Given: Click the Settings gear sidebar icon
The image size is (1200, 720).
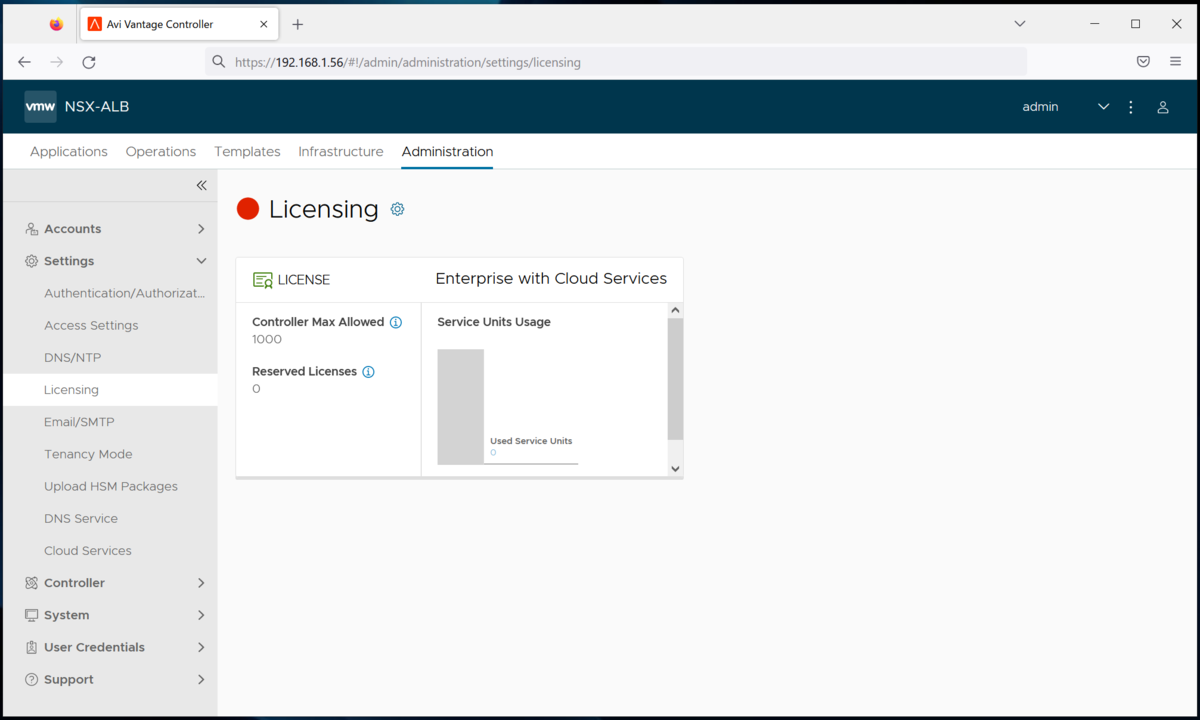Looking at the screenshot, I should click(x=32, y=261).
